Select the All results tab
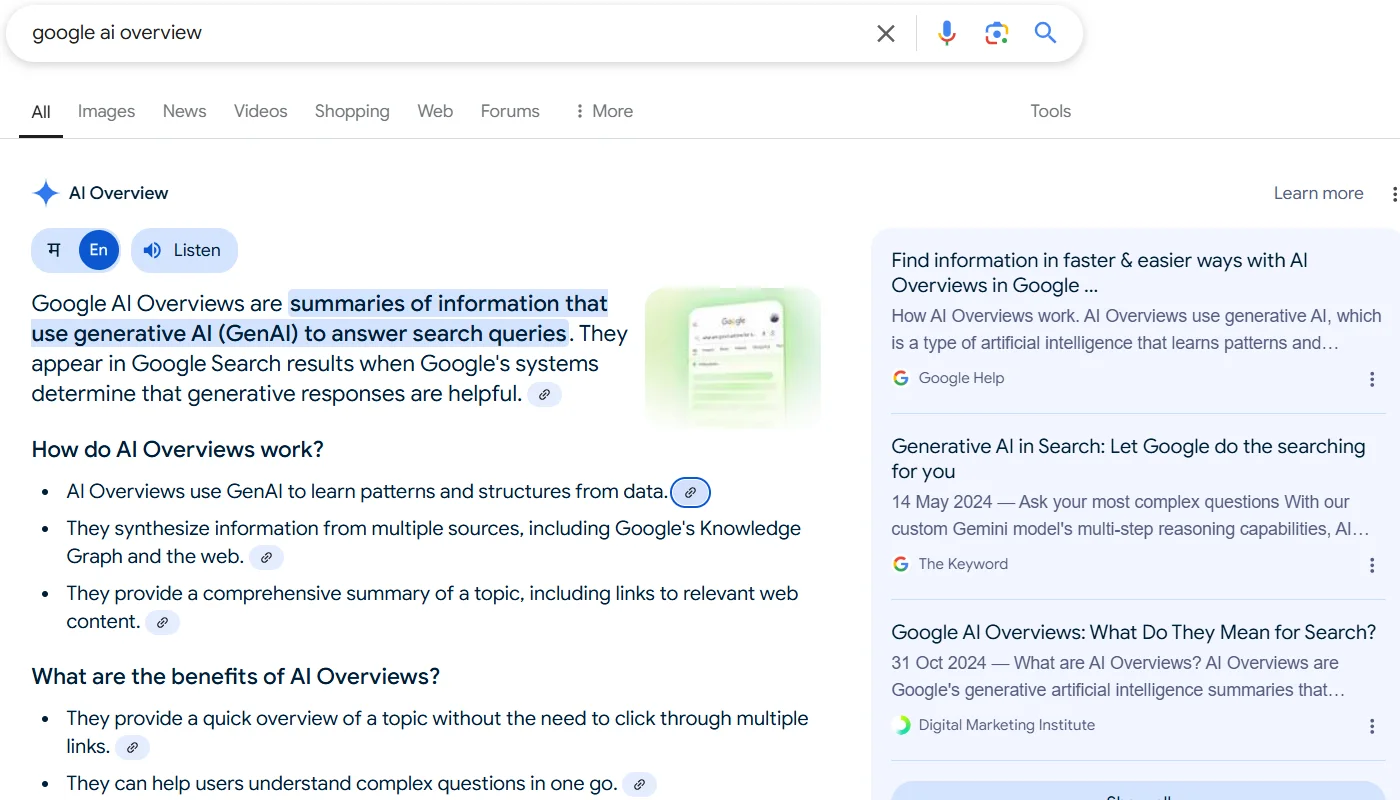Viewport: 1400px width, 800px height. point(41,112)
